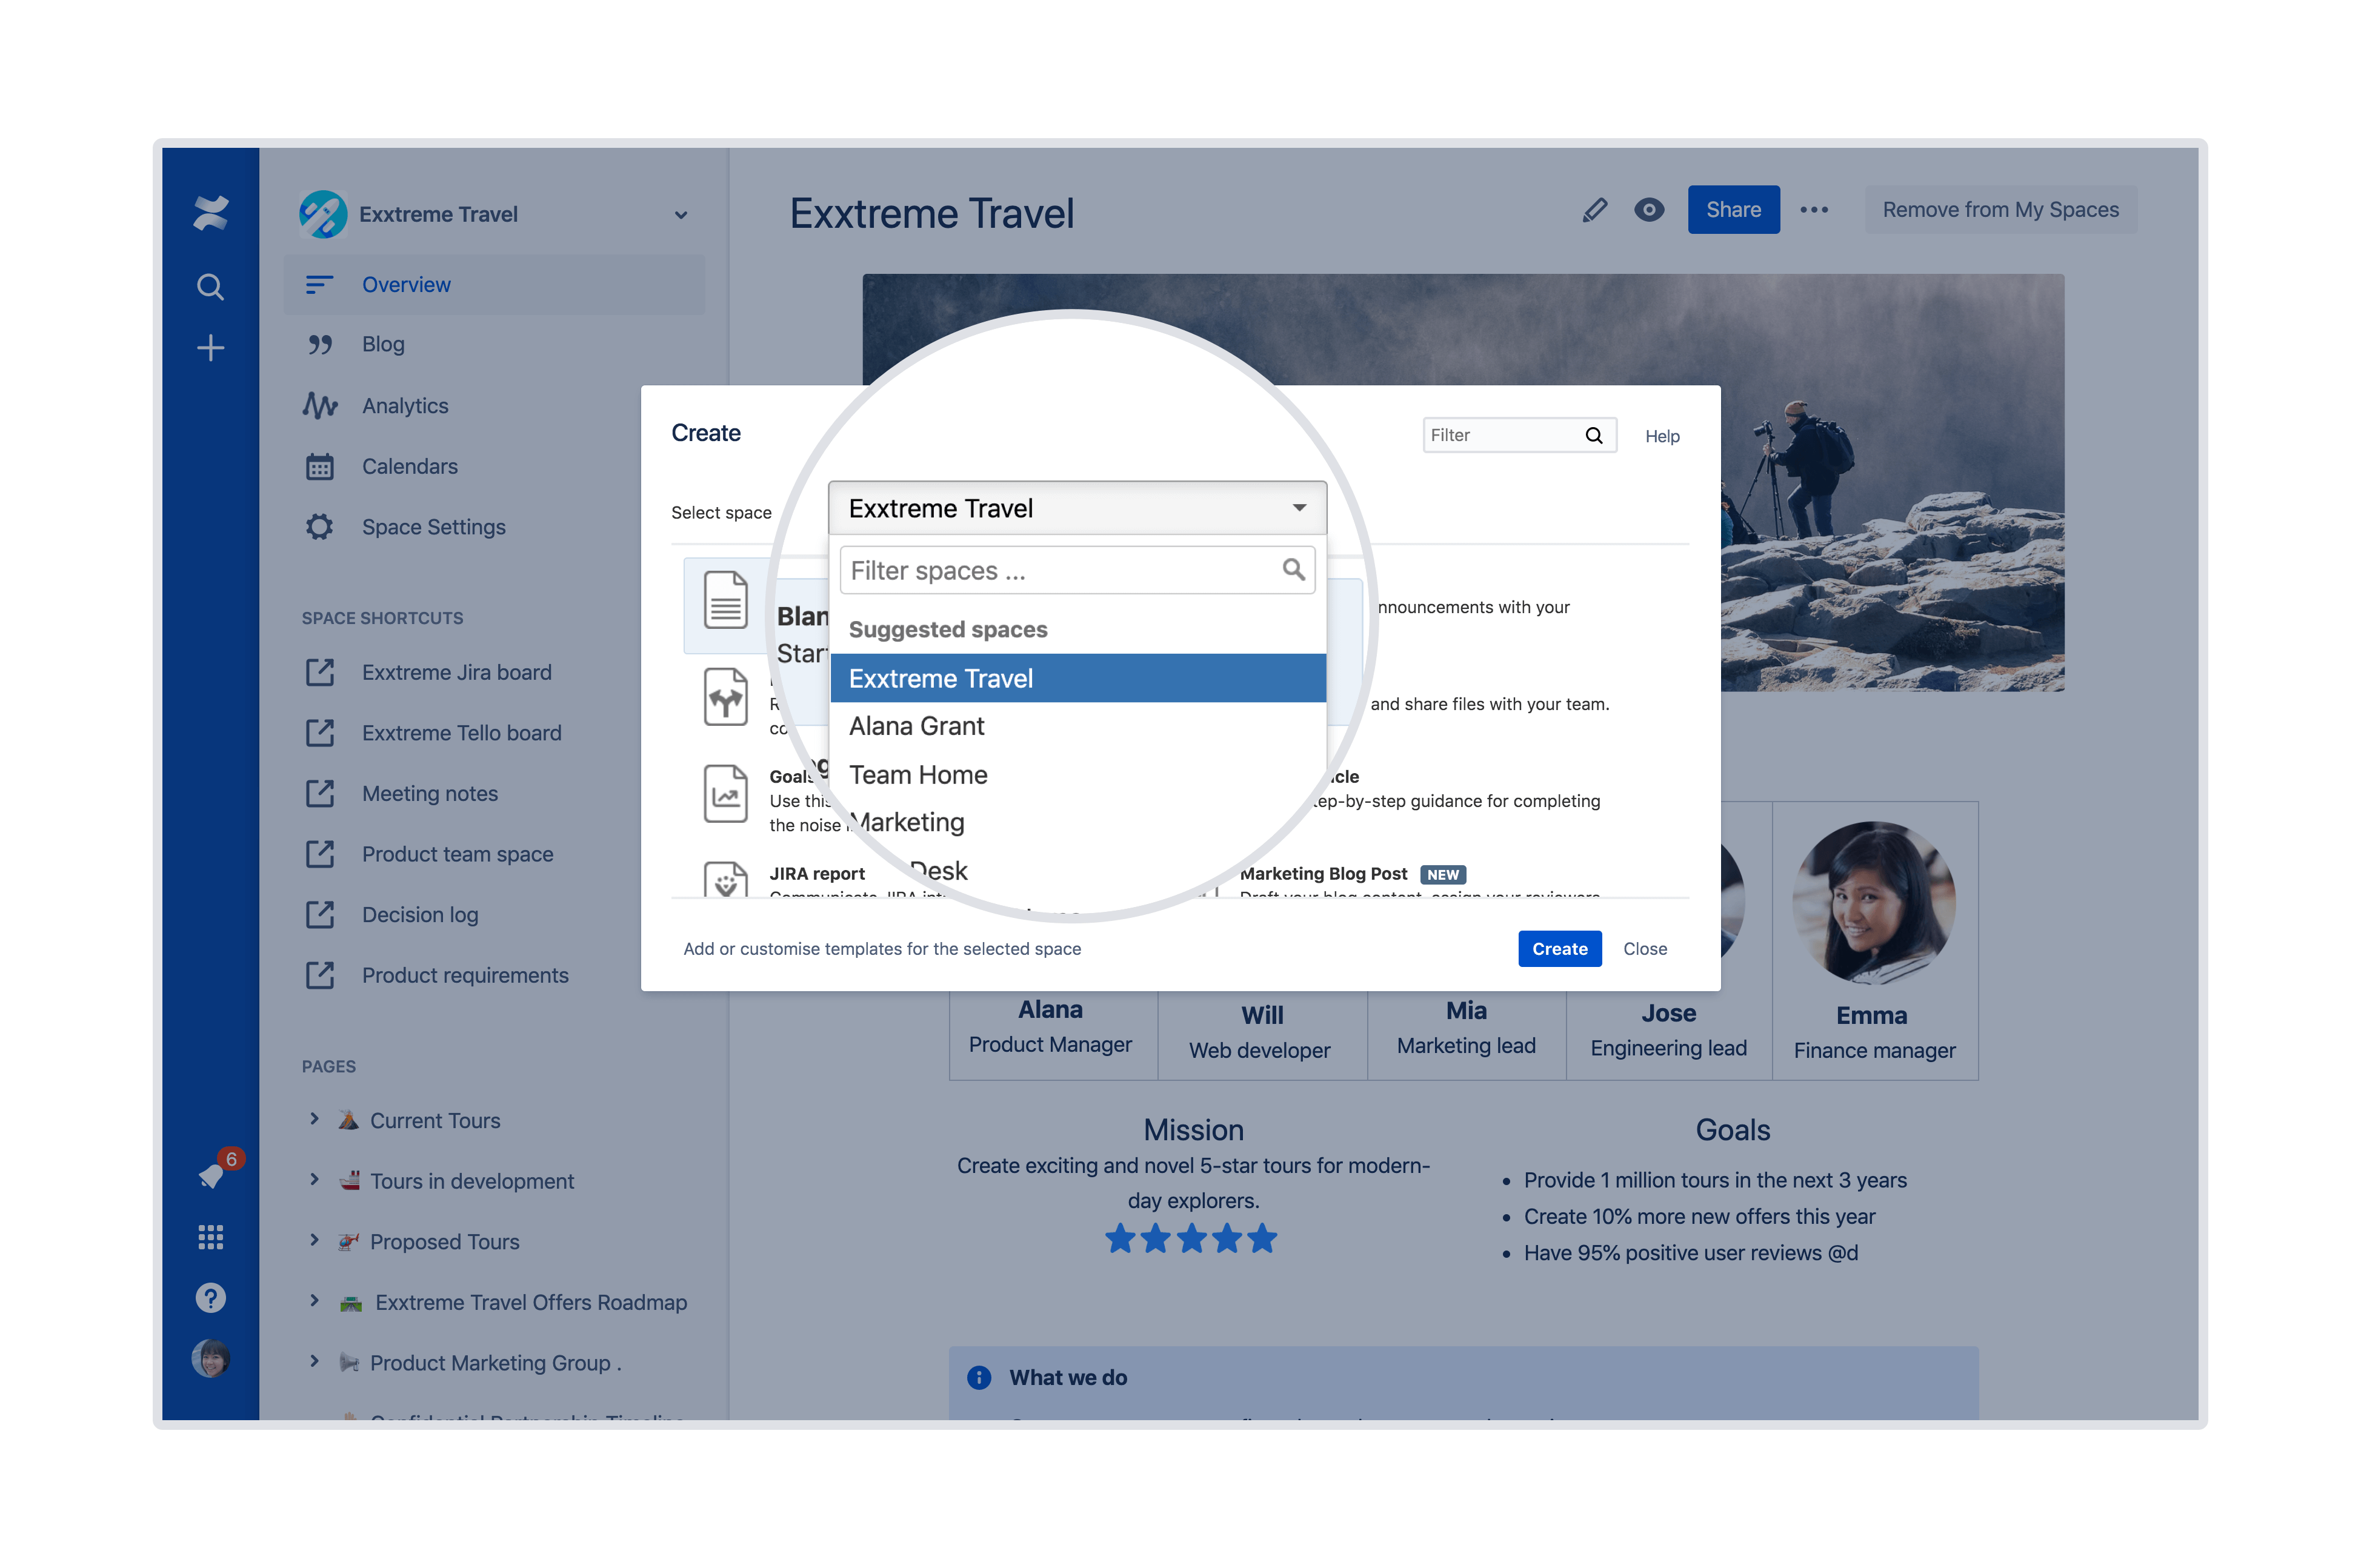Click the pencil edit page icon
This screenshot has width=2361, height=1568.
pyautogui.click(x=1594, y=210)
